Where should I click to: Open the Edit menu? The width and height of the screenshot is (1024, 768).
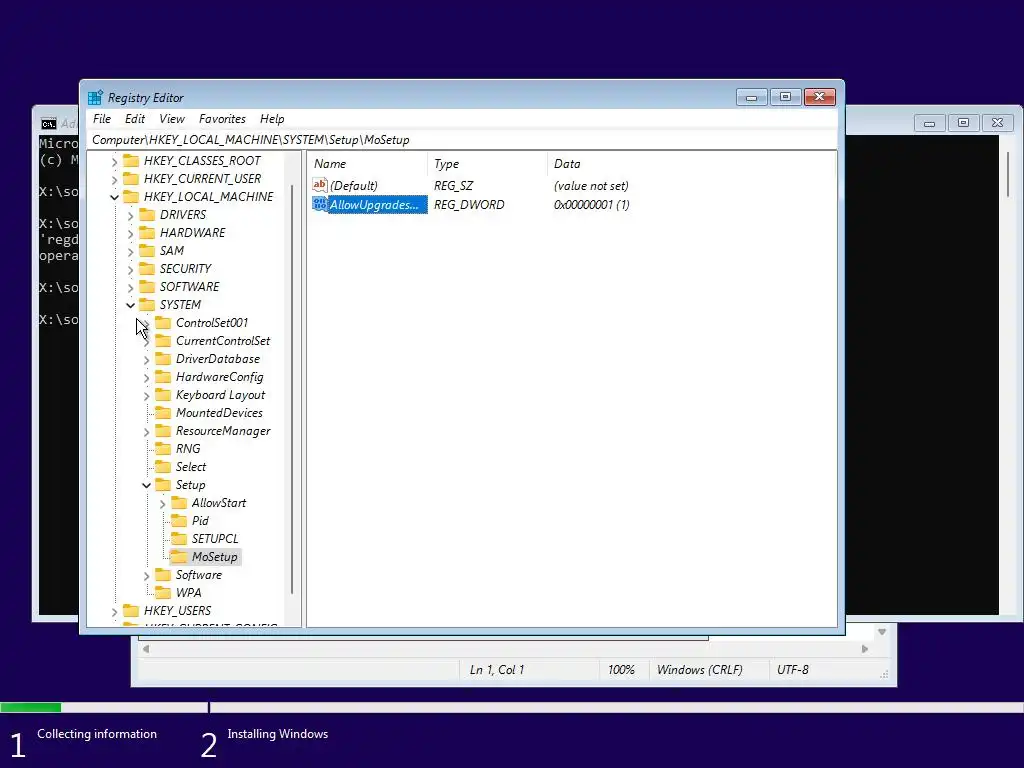coord(135,119)
